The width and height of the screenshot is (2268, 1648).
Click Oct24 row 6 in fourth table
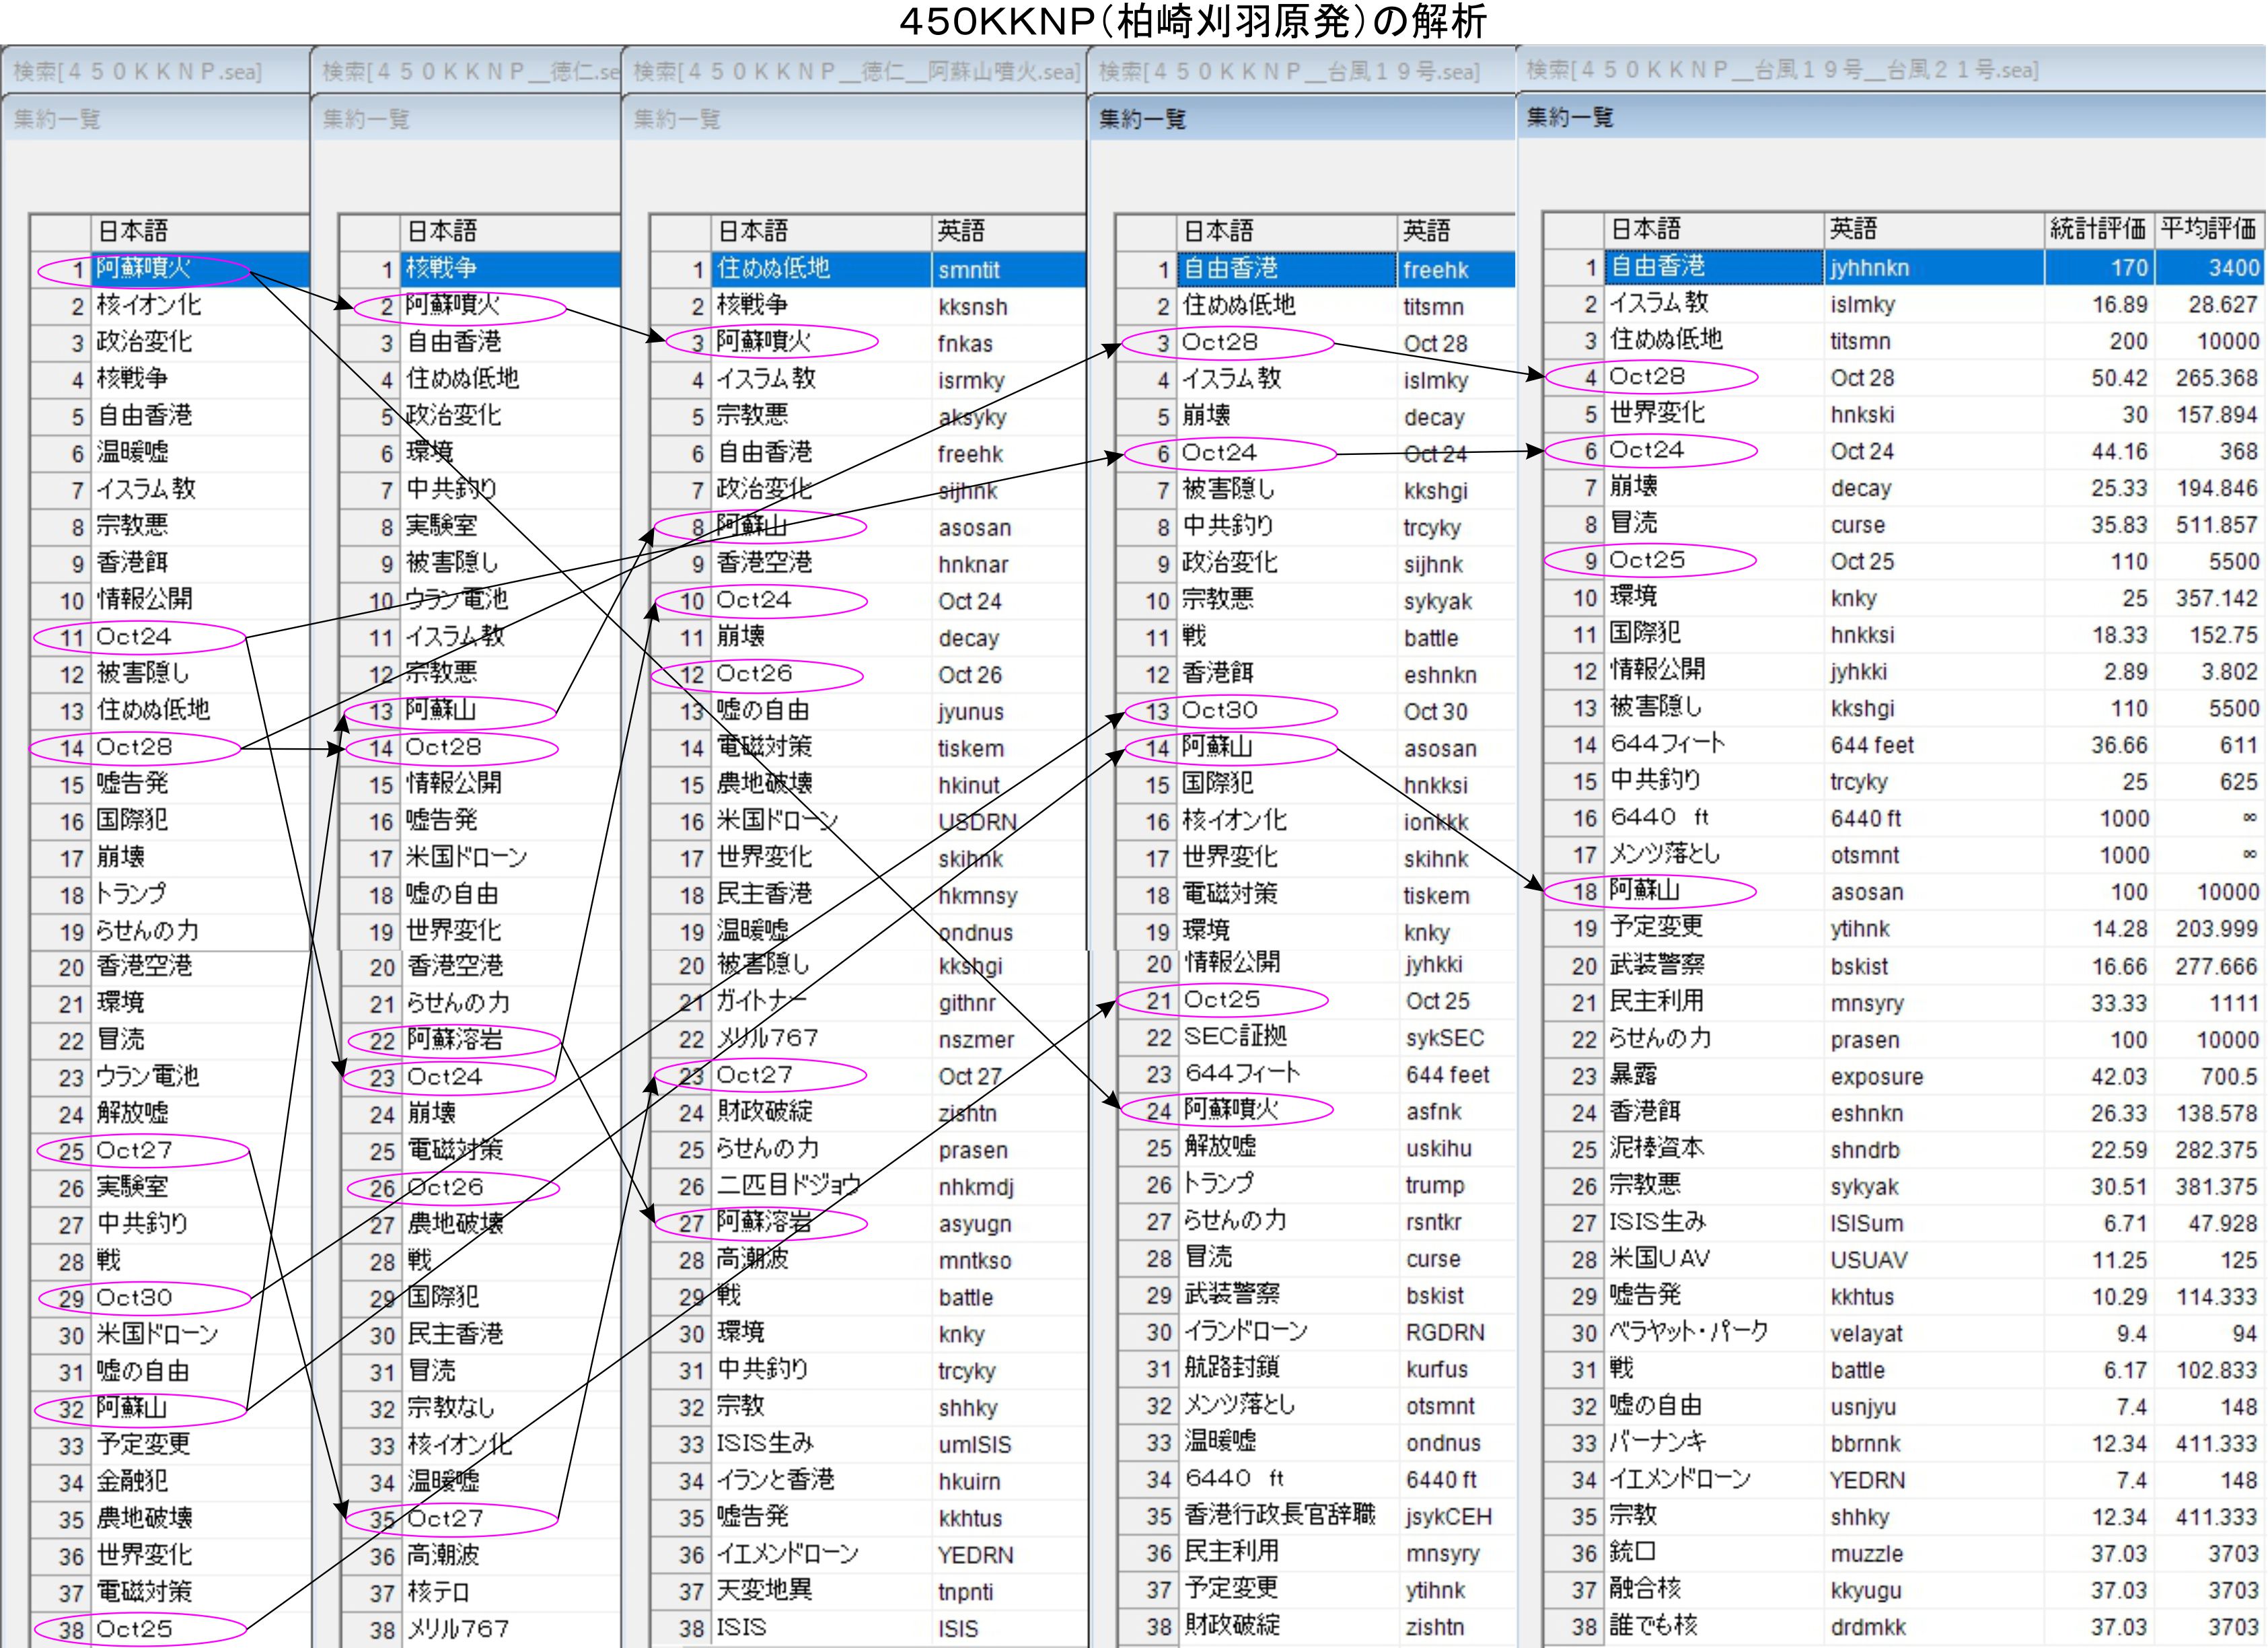(1220, 453)
